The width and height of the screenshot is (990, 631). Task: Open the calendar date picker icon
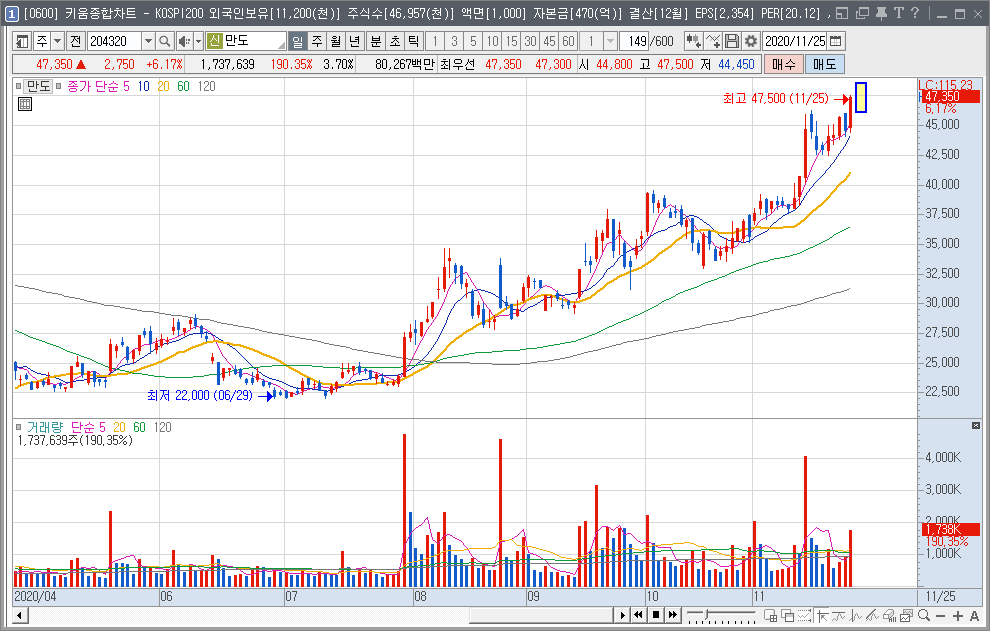pyautogui.click(x=835, y=42)
